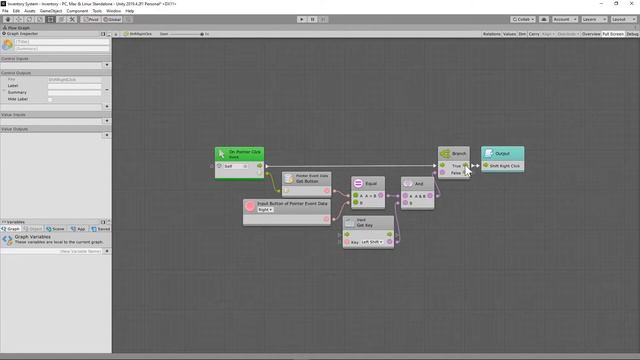Add a new Control Output entry
The width and height of the screenshot is (640, 360).
pos(107,107)
